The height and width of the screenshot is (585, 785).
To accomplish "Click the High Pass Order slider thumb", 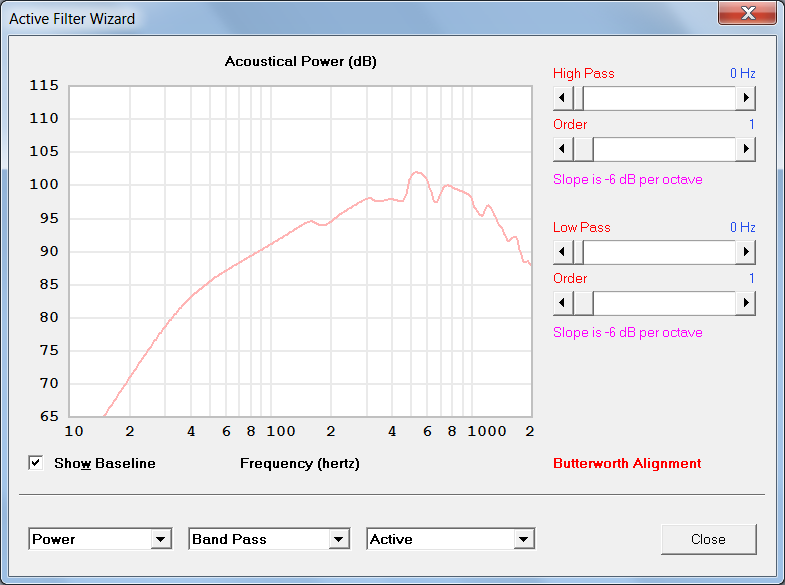I will coord(583,149).
